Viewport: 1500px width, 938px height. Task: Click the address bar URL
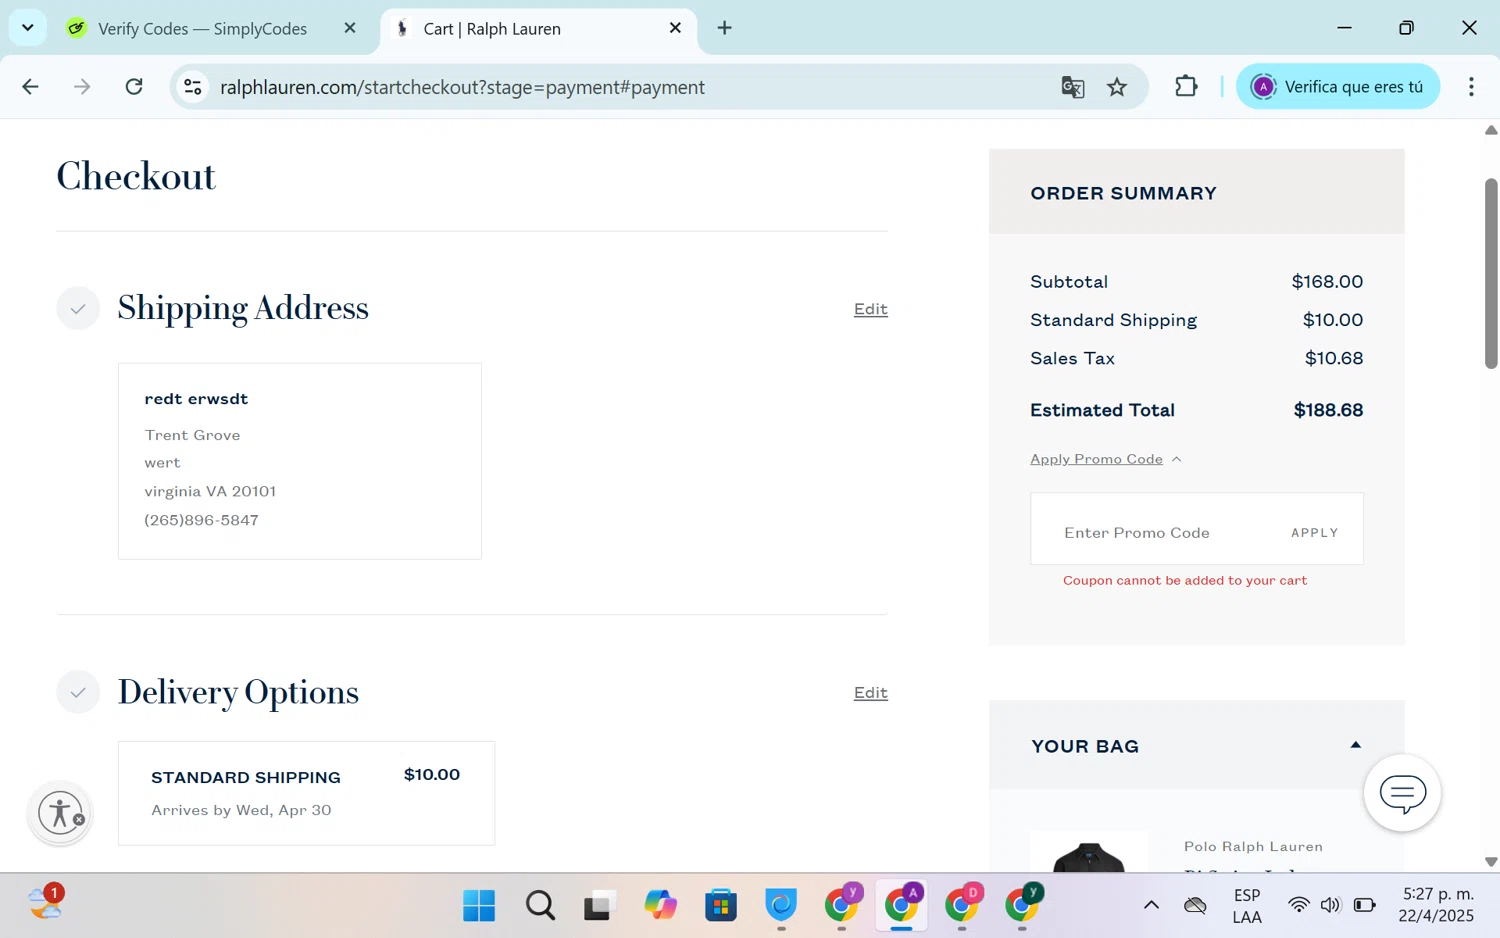pyautogui.click(x=462, y=87)
